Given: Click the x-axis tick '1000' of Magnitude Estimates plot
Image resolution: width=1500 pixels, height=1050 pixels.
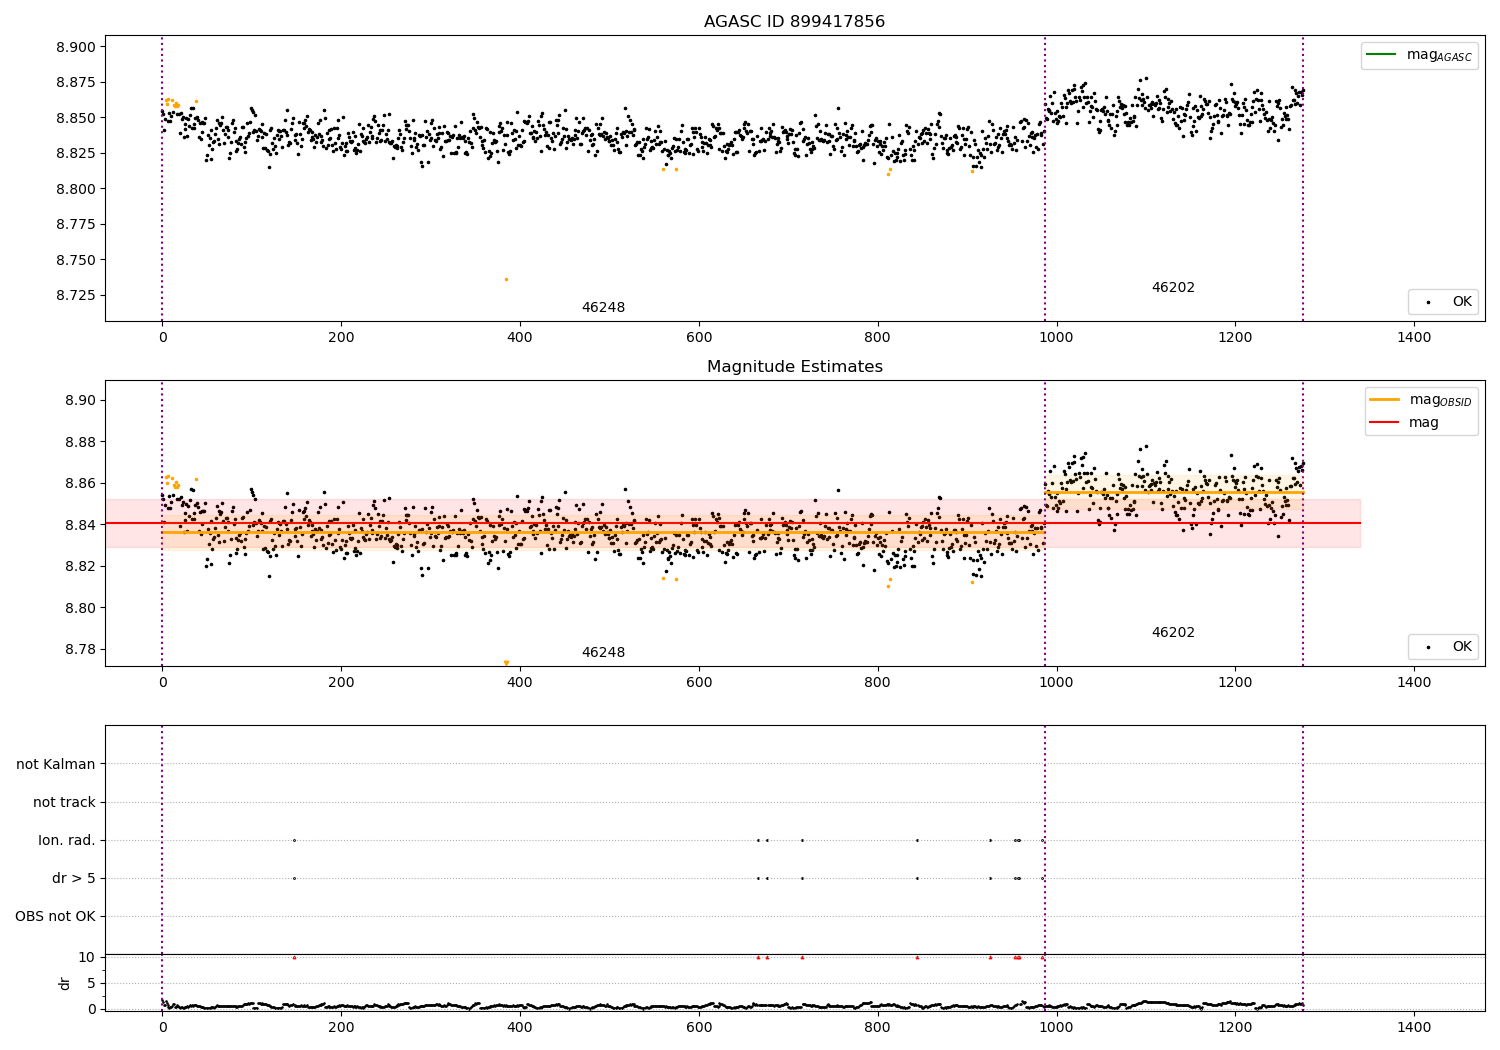Looking at the screenshot, I should tap(1056, 683).
